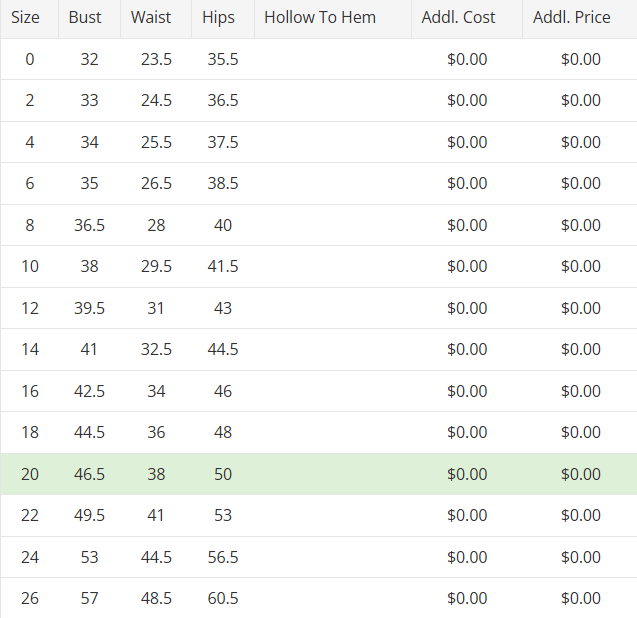This screenshot has width=637, height=618.
Task: Click the bust value 49.5
Action: [89, 515]
